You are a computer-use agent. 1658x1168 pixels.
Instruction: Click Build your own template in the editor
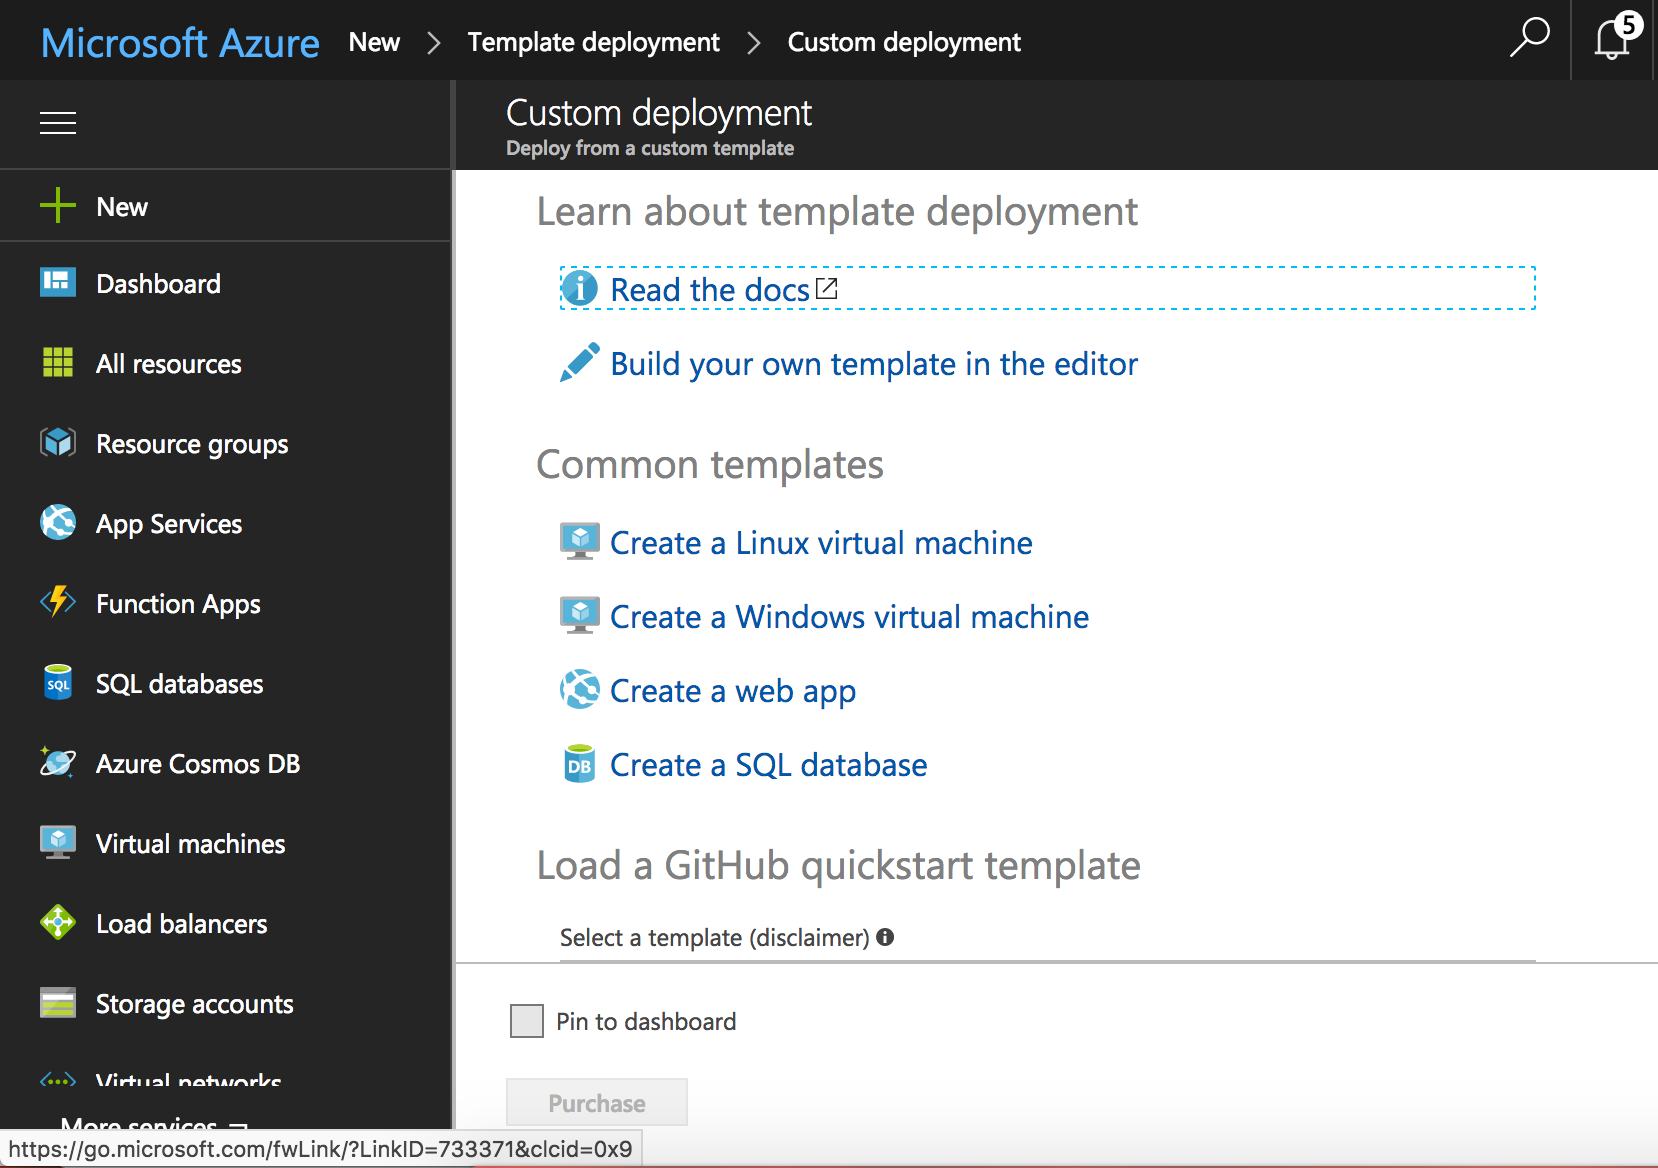[873, 363]
